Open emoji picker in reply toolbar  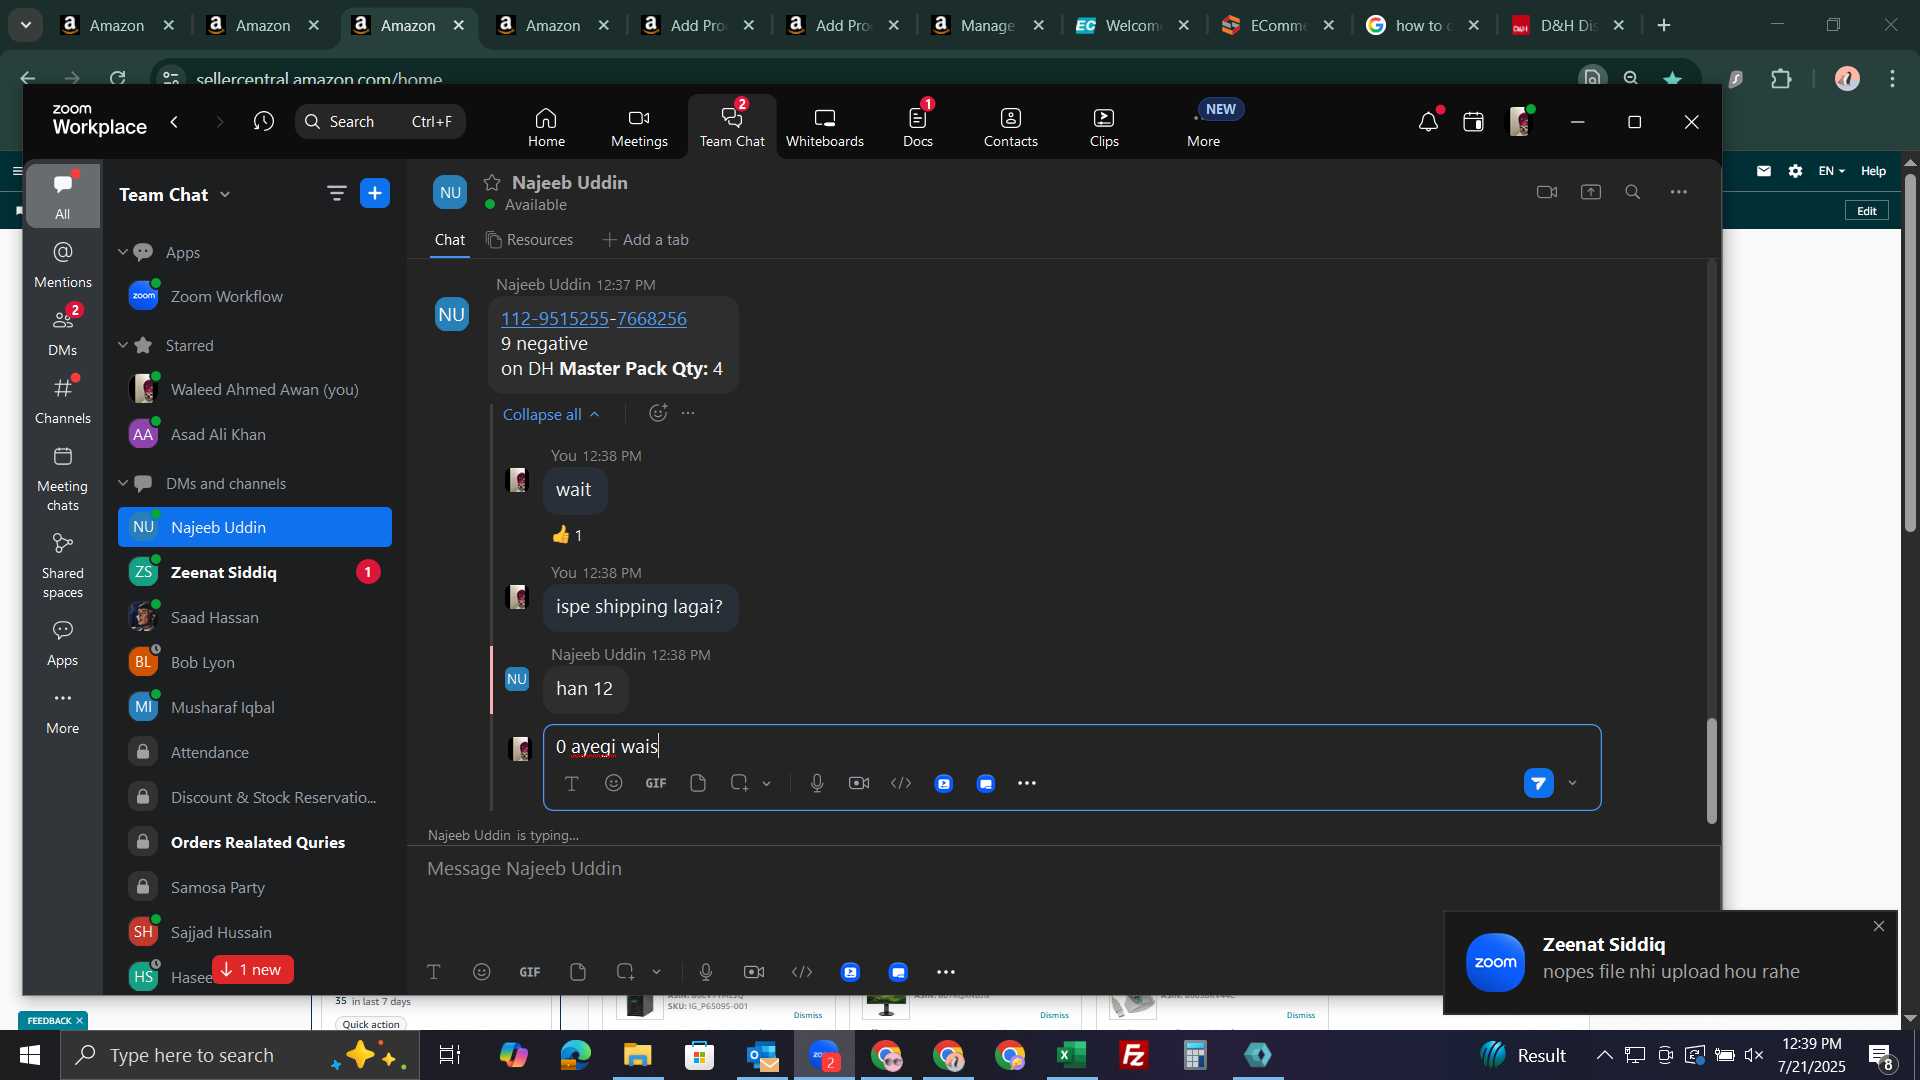click(x=614, y=783)
